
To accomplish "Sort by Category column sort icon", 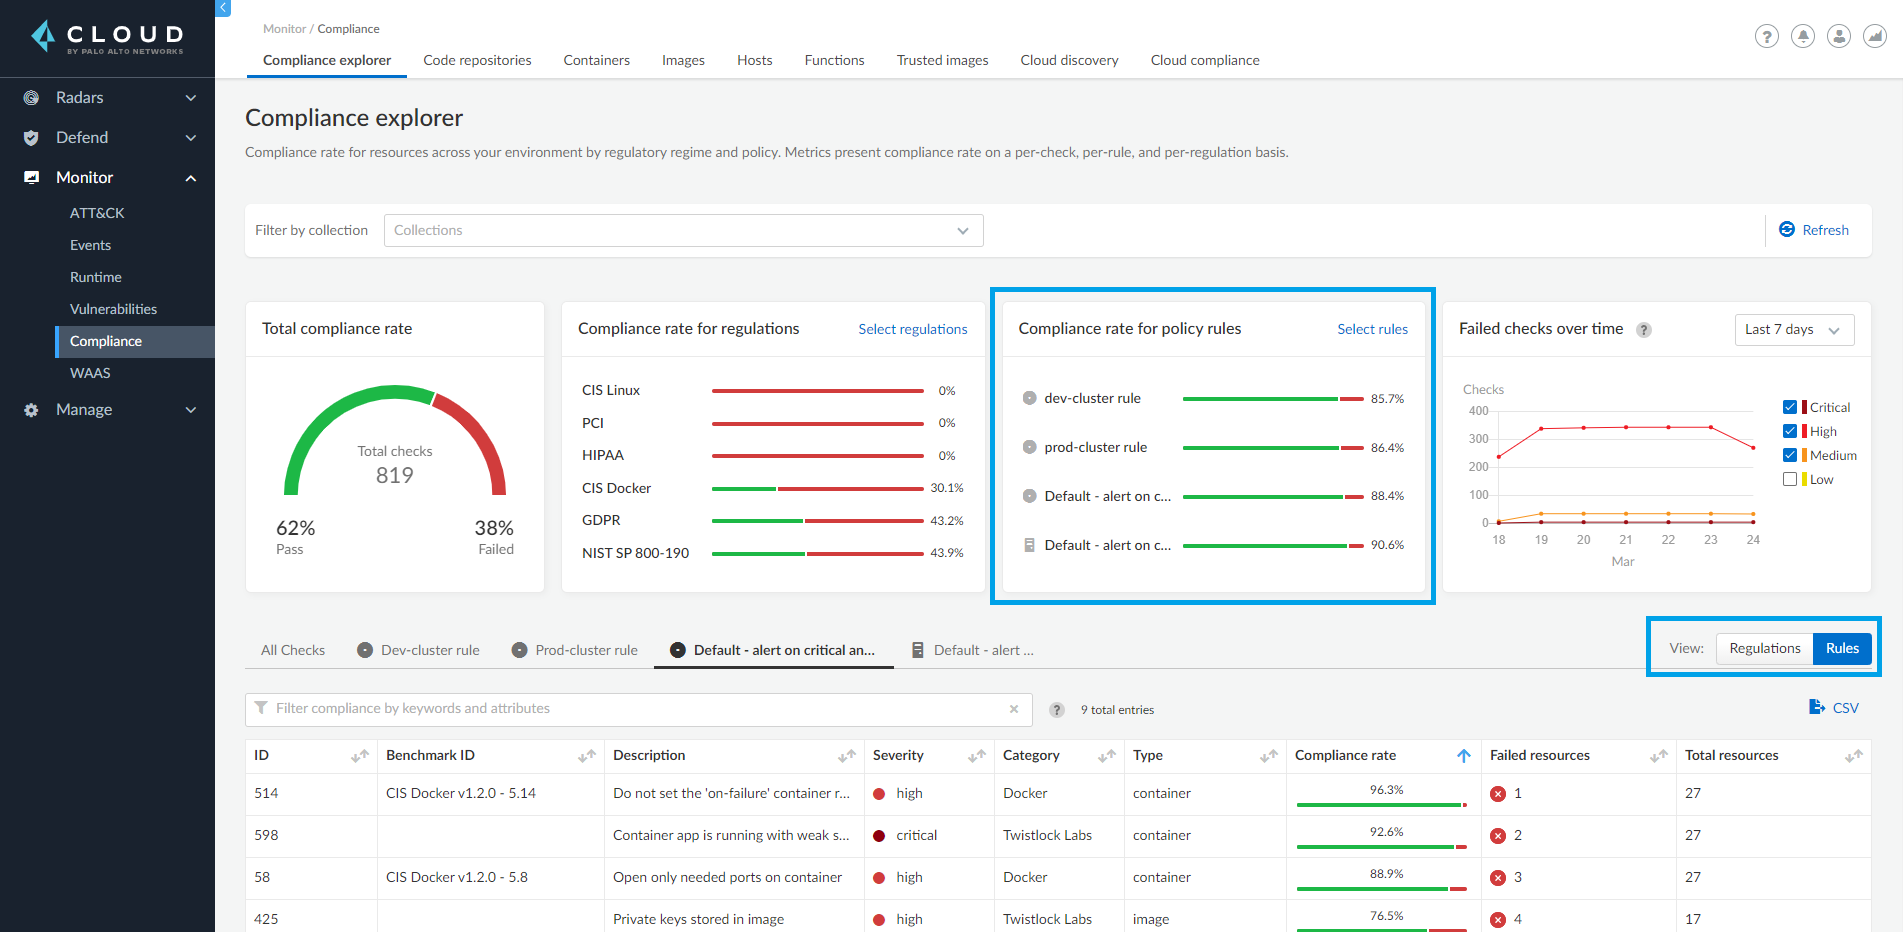I will [x=1107, y=756].
